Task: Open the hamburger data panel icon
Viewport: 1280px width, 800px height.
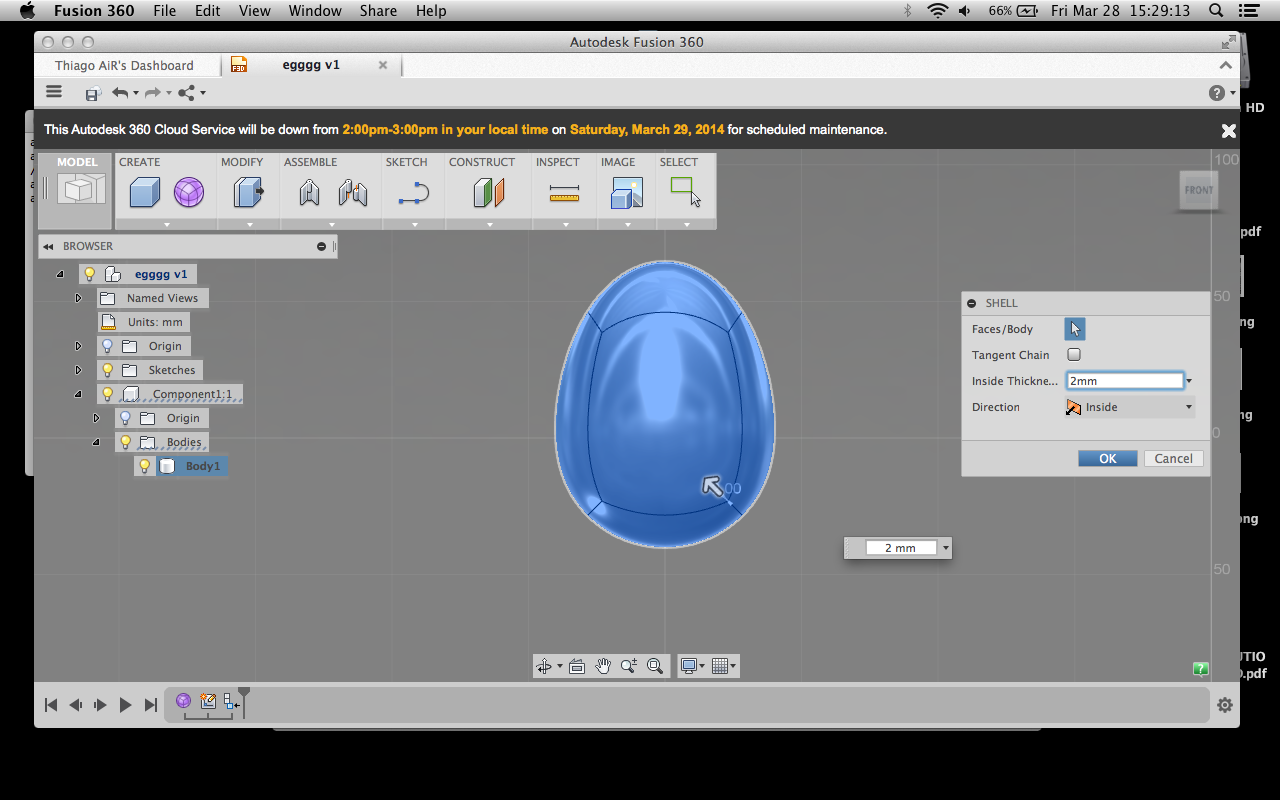Action: [x=54, y=92]
